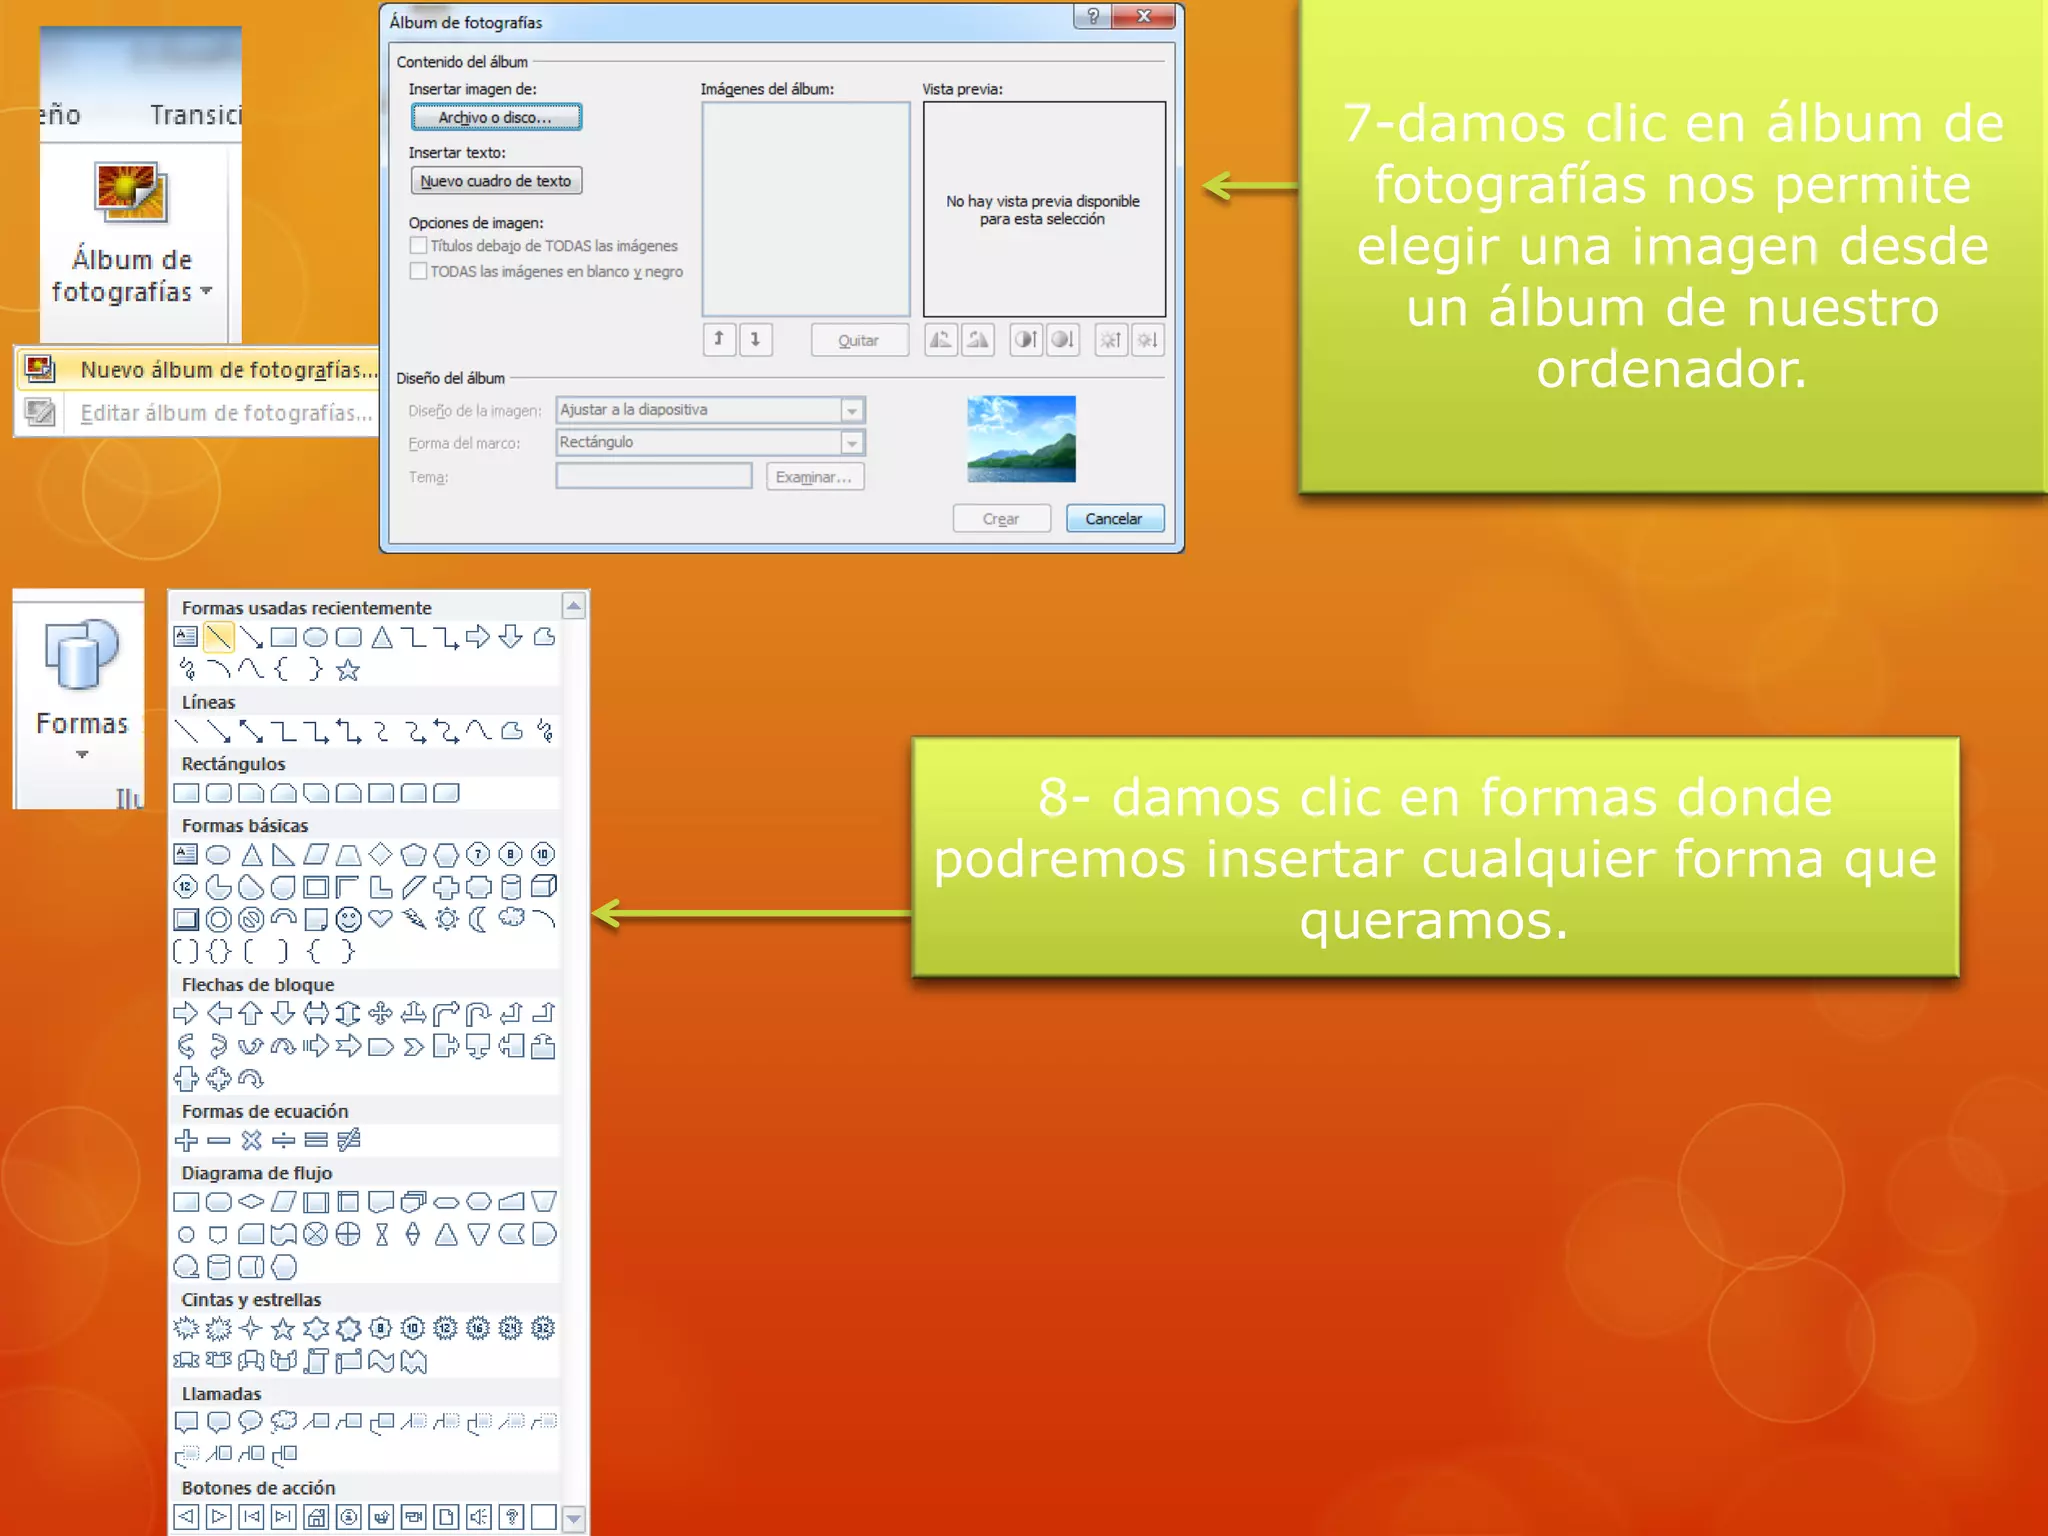Image resolution: width=2048 pixels, height=1536 pixels.
Task: Click the move image up arrow button
Action: [719, 340]
